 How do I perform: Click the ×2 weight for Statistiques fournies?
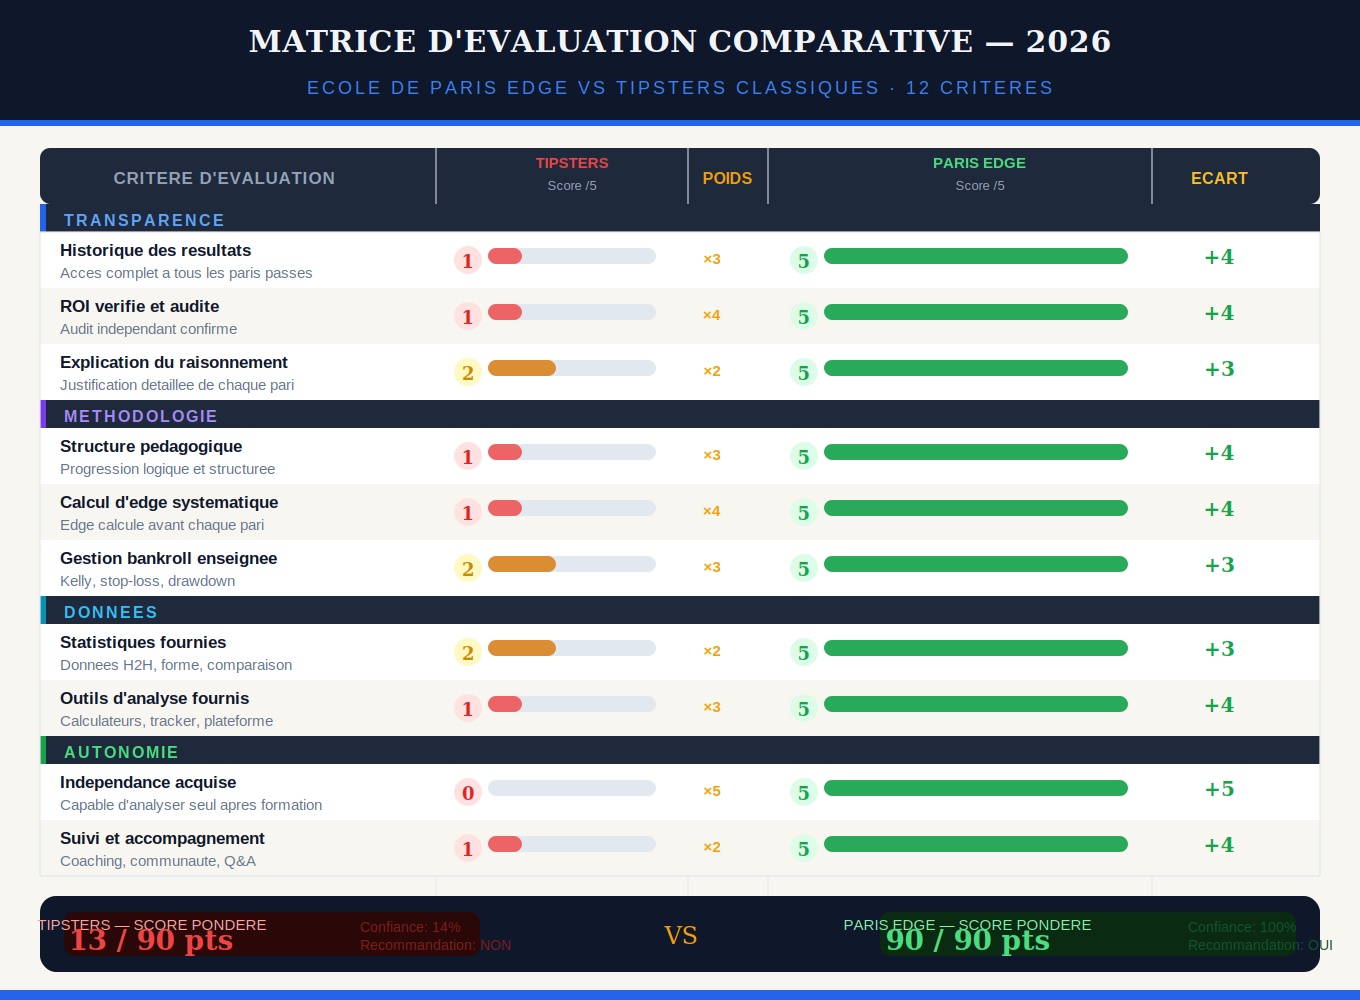(712, 651)
